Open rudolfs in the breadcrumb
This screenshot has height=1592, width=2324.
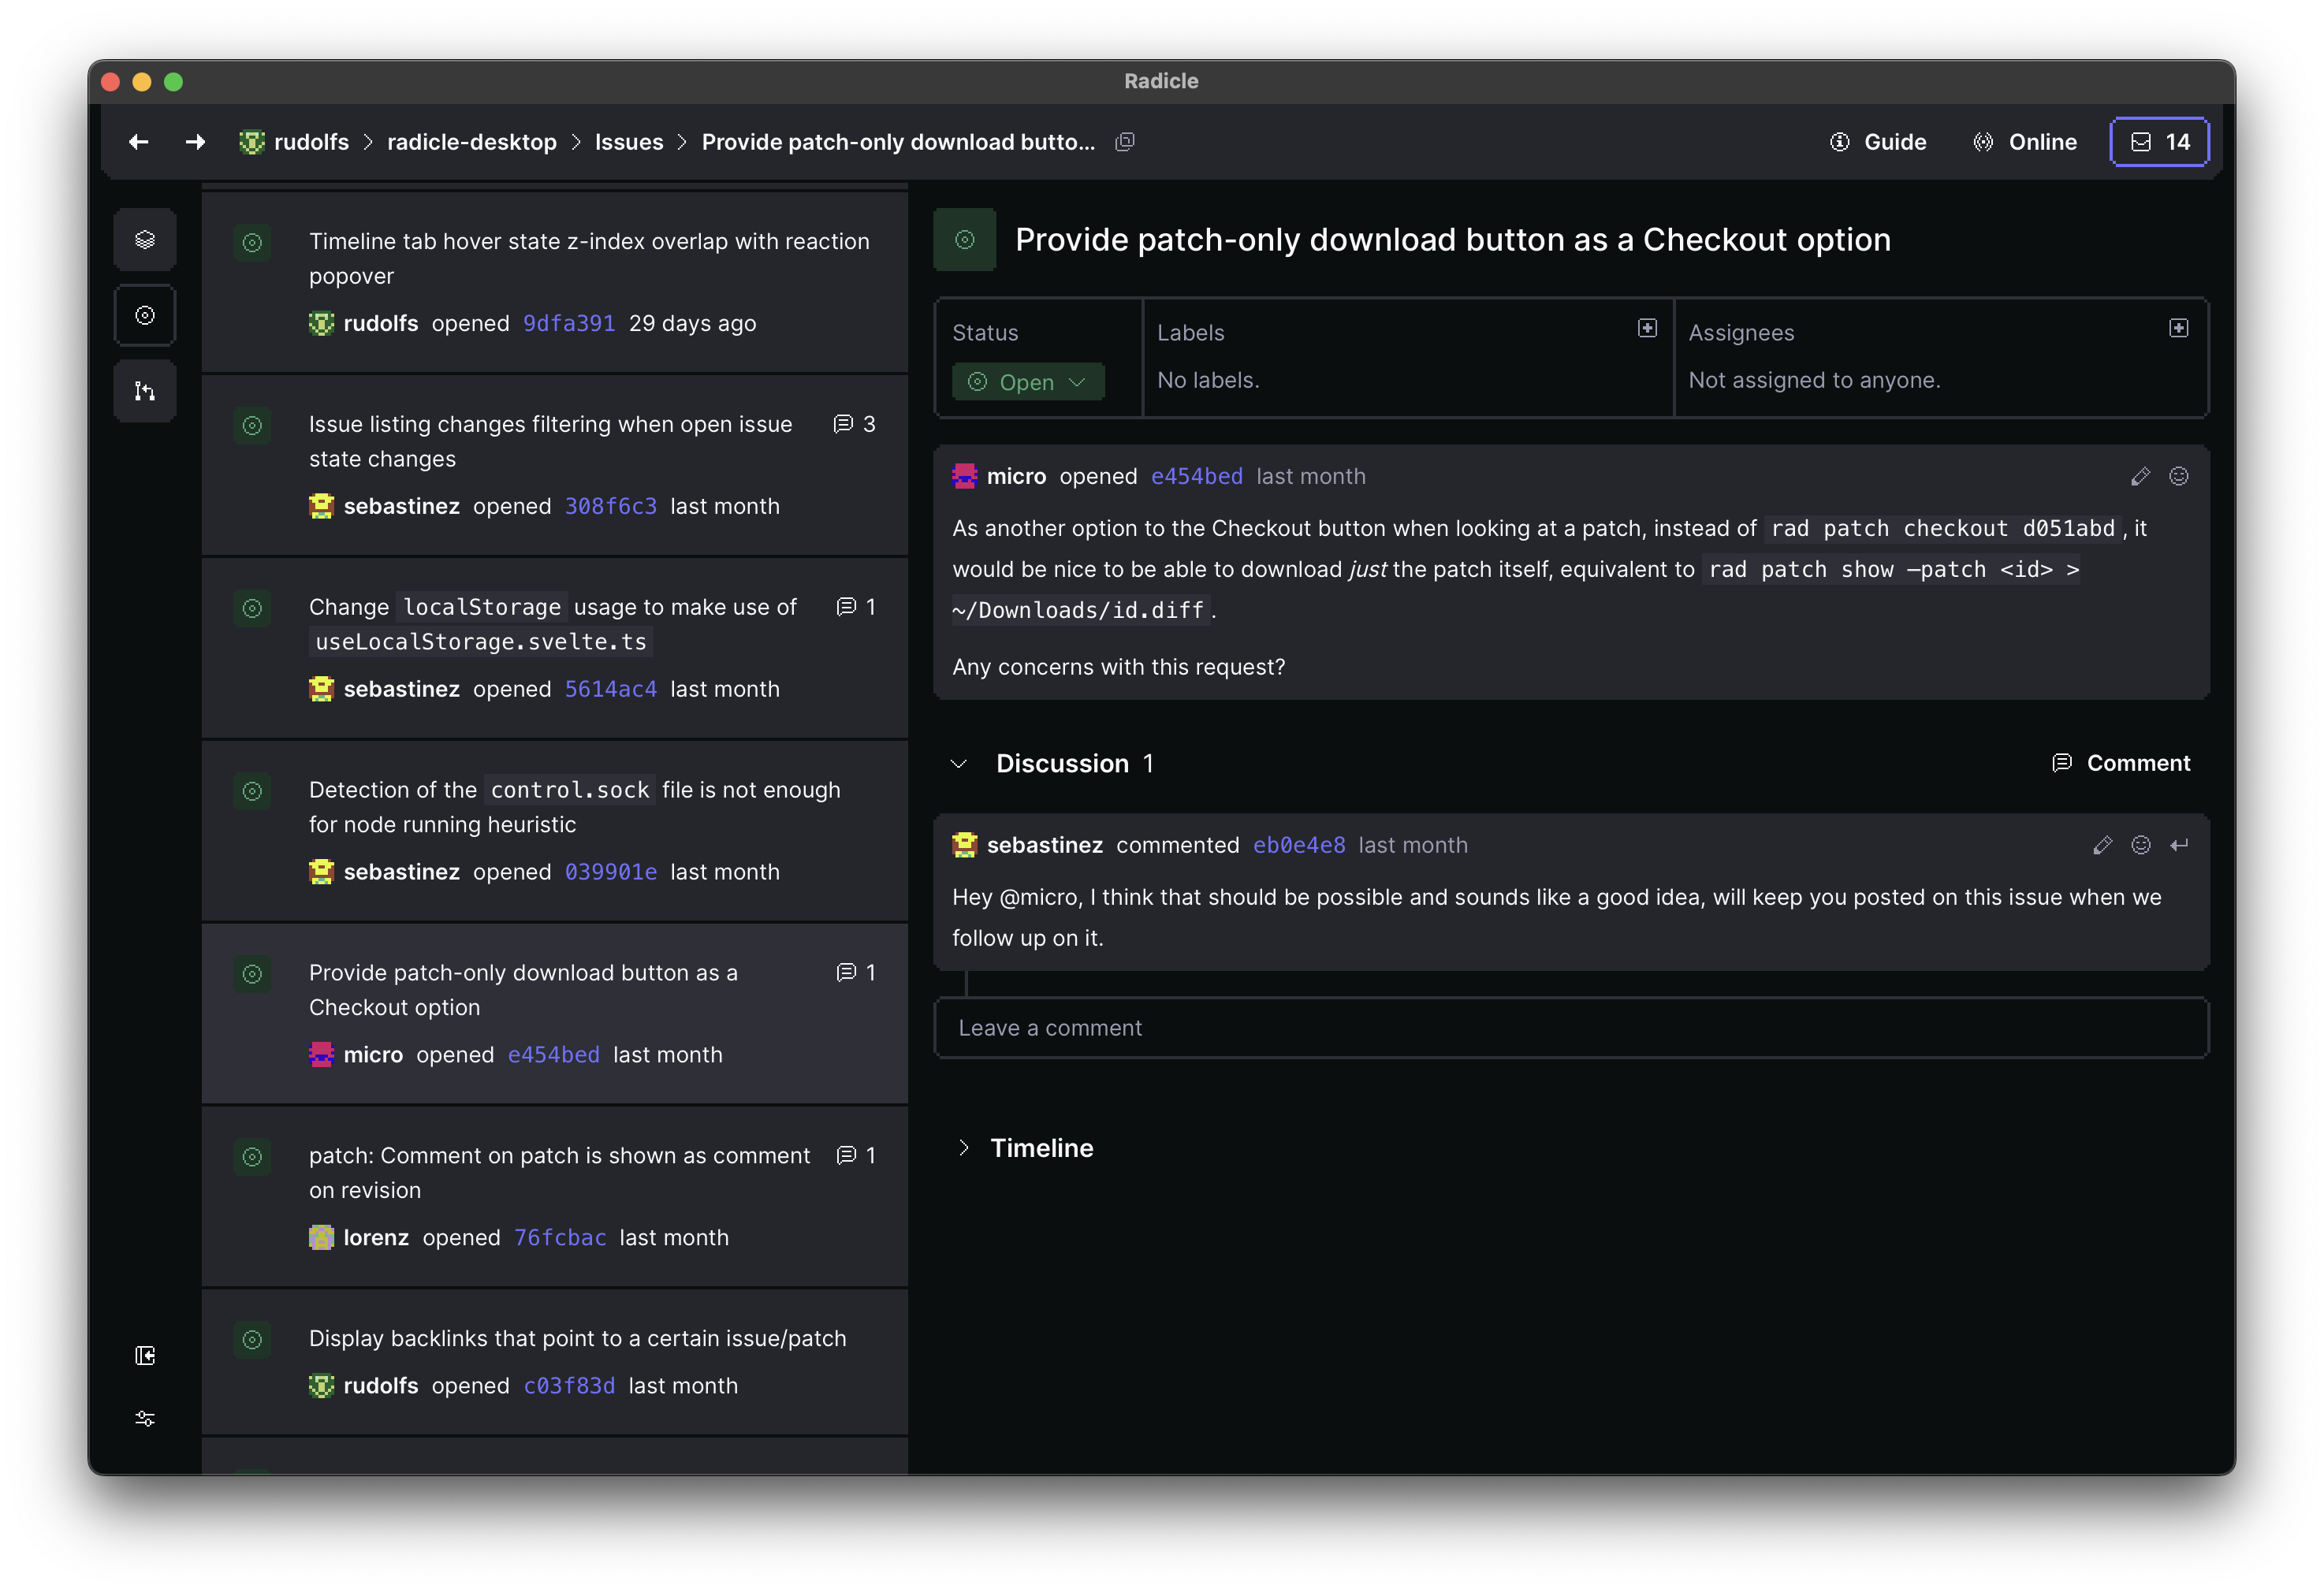pos(294,142)
